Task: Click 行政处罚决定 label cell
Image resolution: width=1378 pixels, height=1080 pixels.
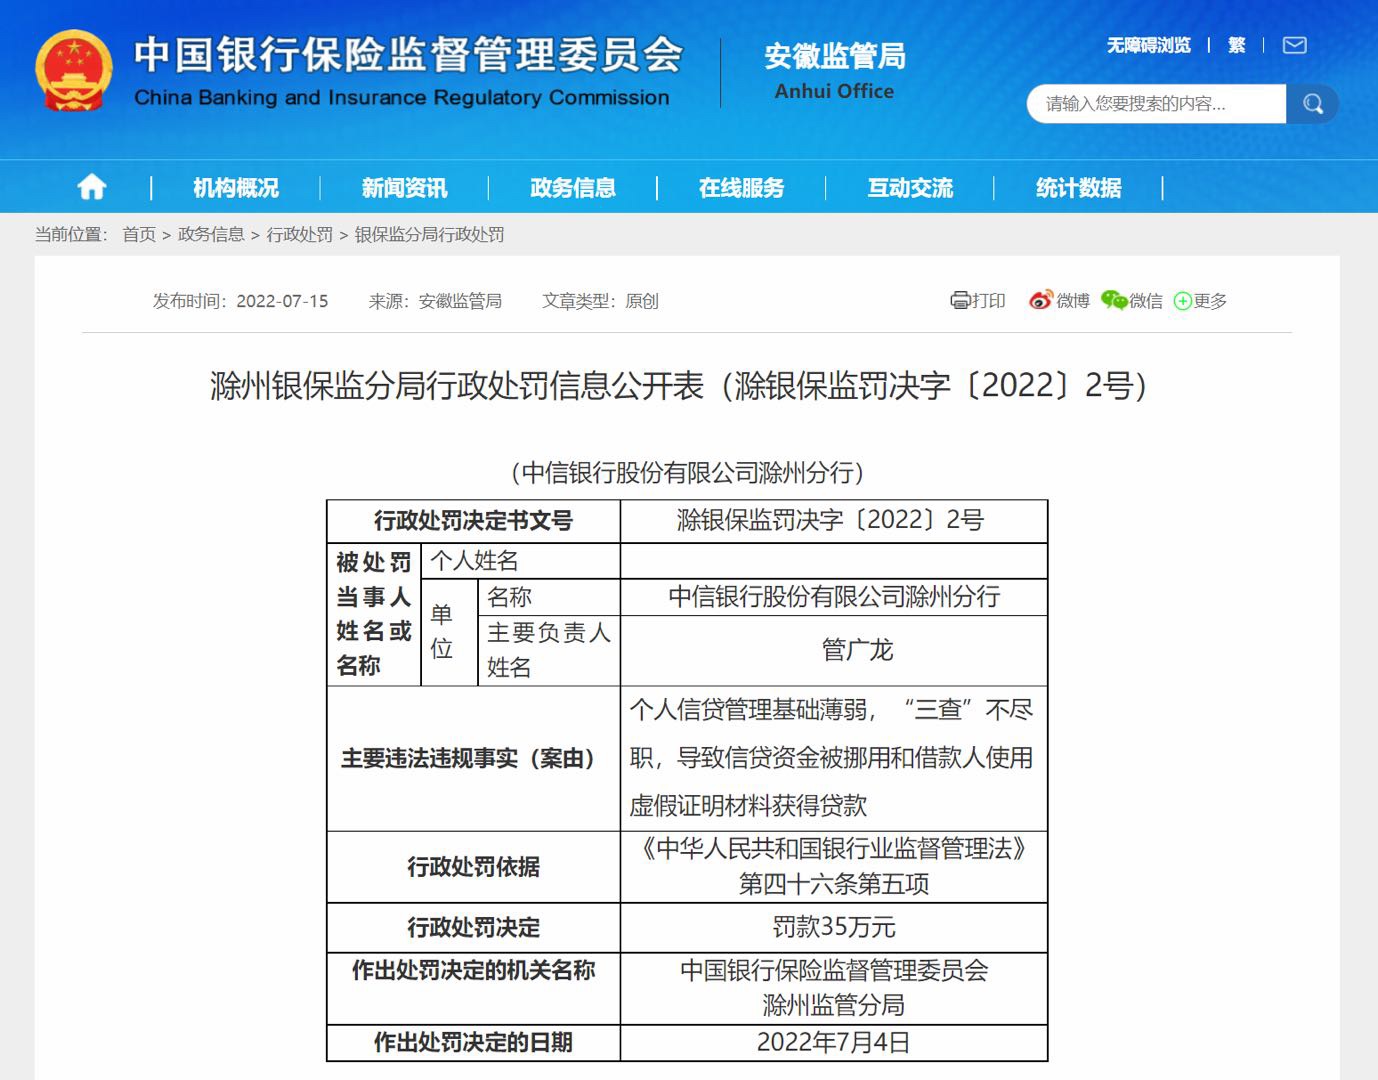Action: coord(474,927)
